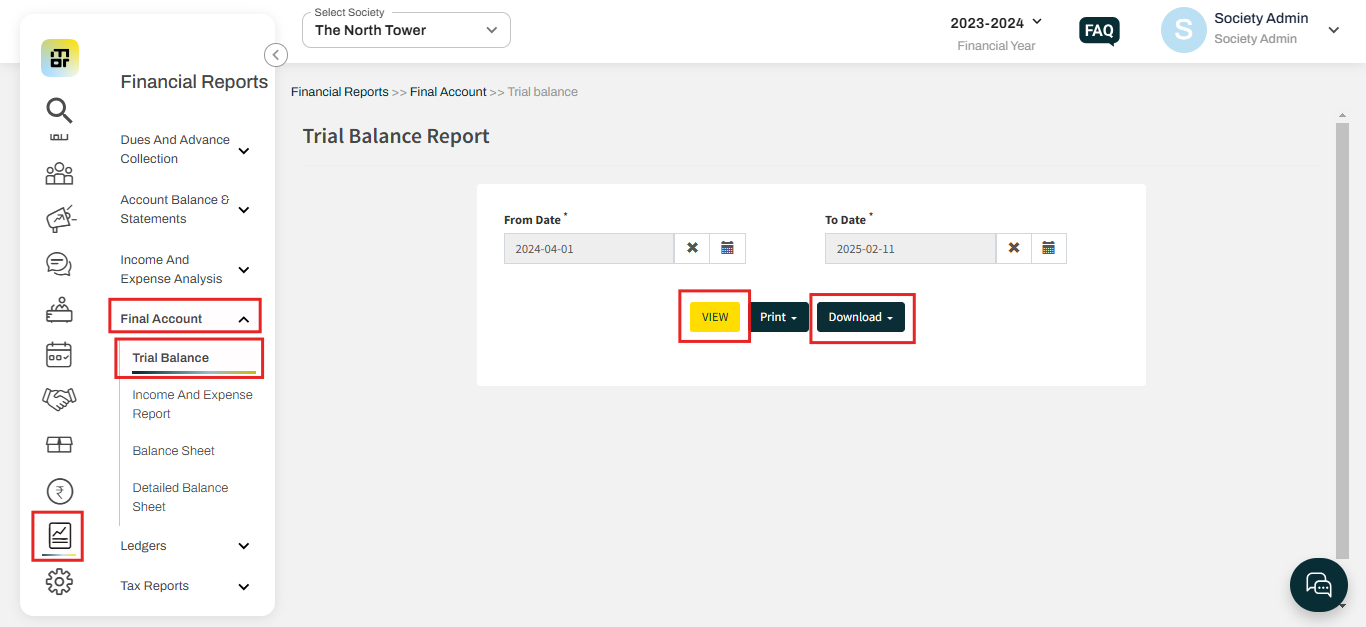Click Final Account breadcrumb link
Viewport: 1366px width, 627px height.
tap(448, 92)
